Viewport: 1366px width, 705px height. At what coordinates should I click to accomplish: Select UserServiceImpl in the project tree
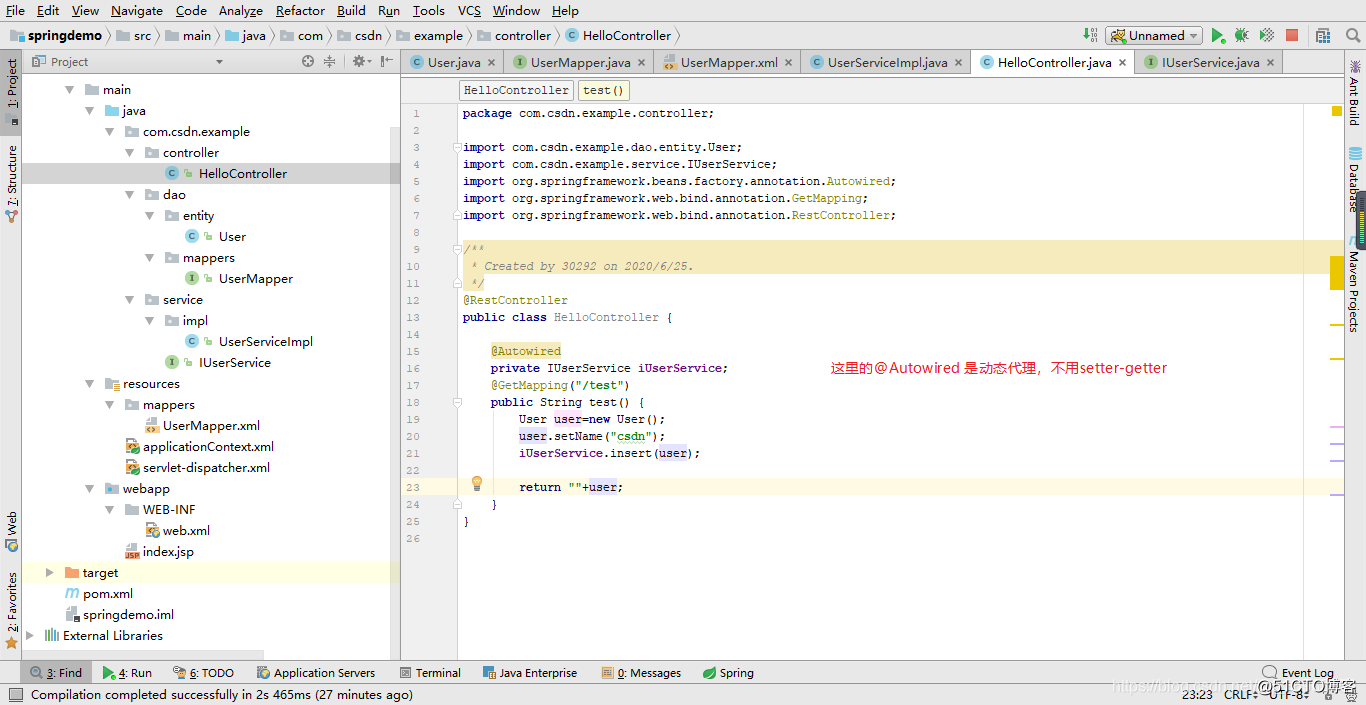click(266, 342)
